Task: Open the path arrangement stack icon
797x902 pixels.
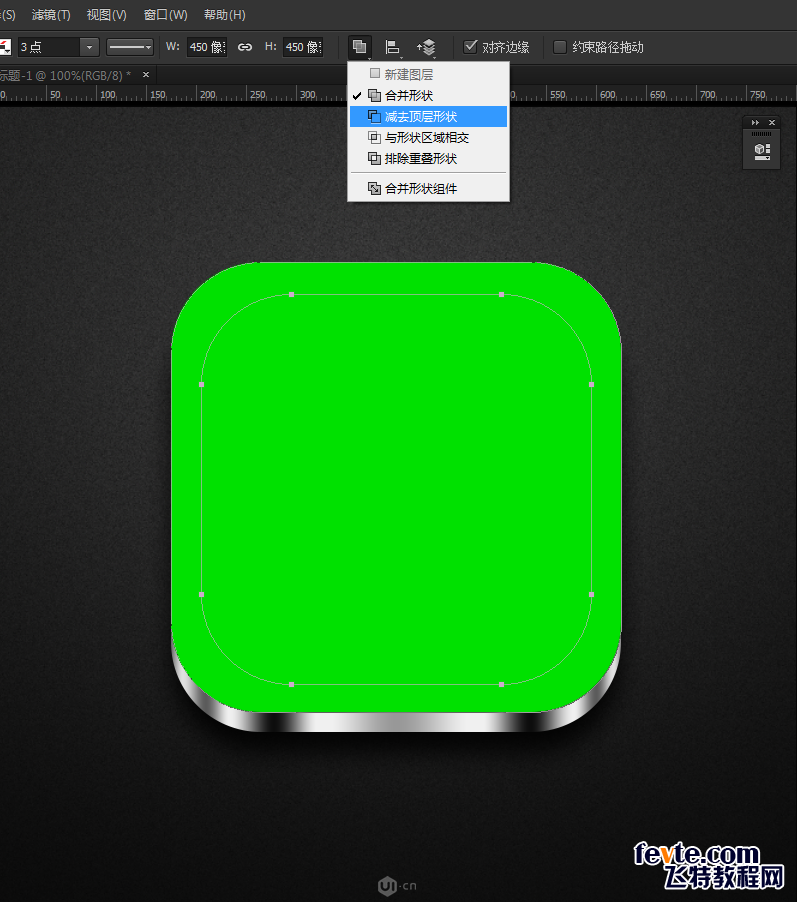Action: click(427, 47)
